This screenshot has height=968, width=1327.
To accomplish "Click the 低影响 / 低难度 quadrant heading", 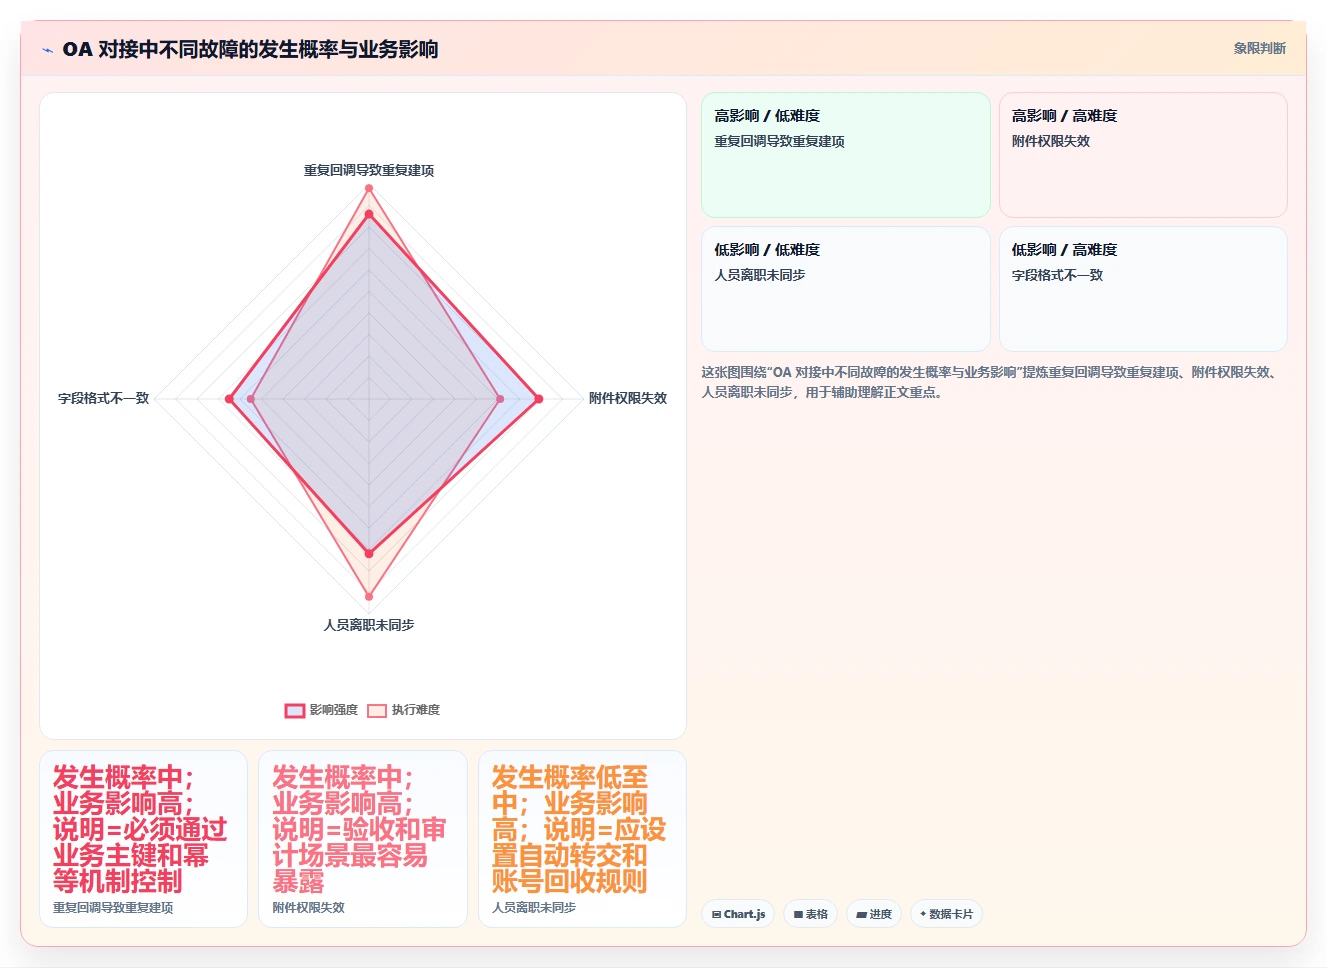I will click(x=767, y=250).
